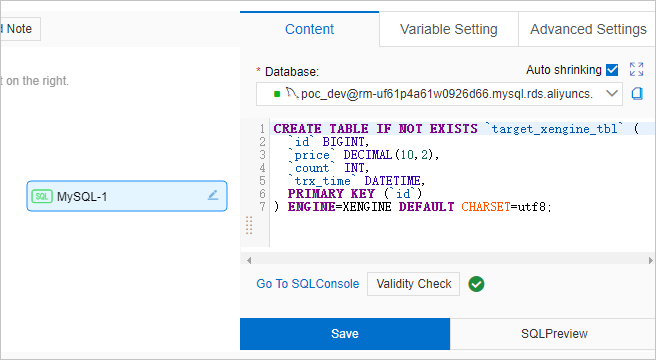Toggle the Auto shrinking checkbox
The image size is (656, 360).
pyautogui.click(x=612, y=69)
